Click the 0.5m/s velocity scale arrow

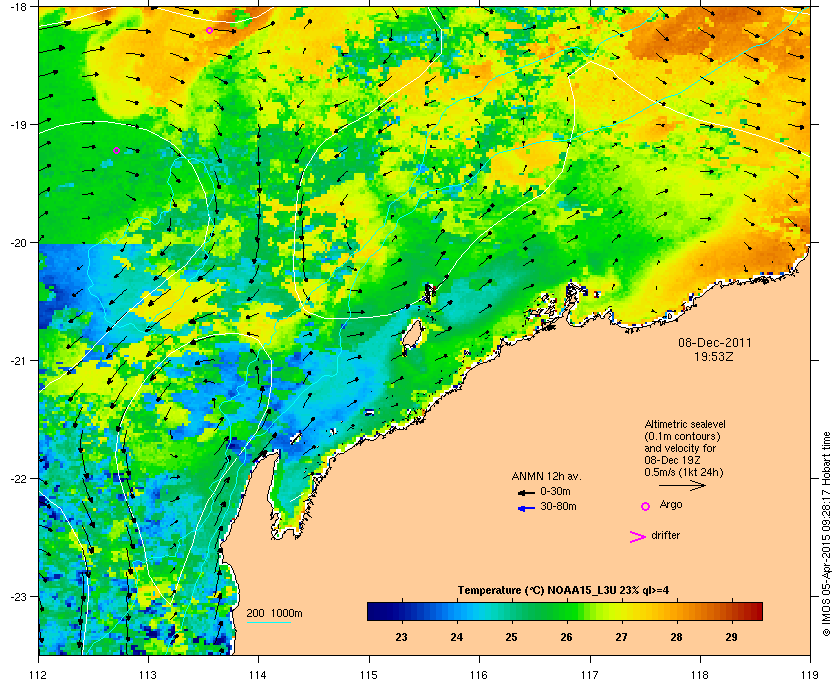(x=682, y=486)
